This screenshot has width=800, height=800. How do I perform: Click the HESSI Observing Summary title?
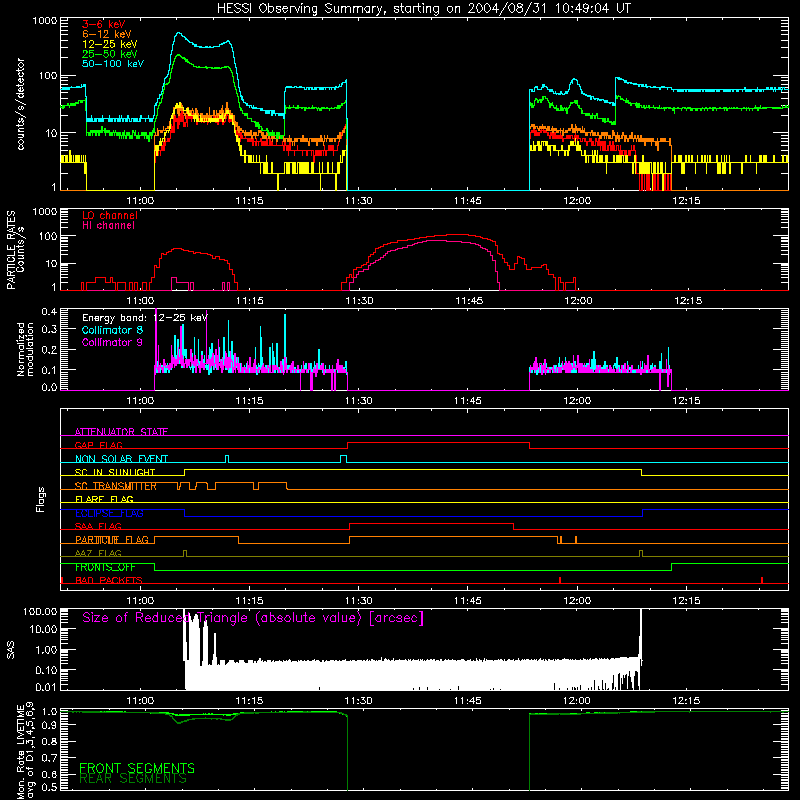click(424, 9)
